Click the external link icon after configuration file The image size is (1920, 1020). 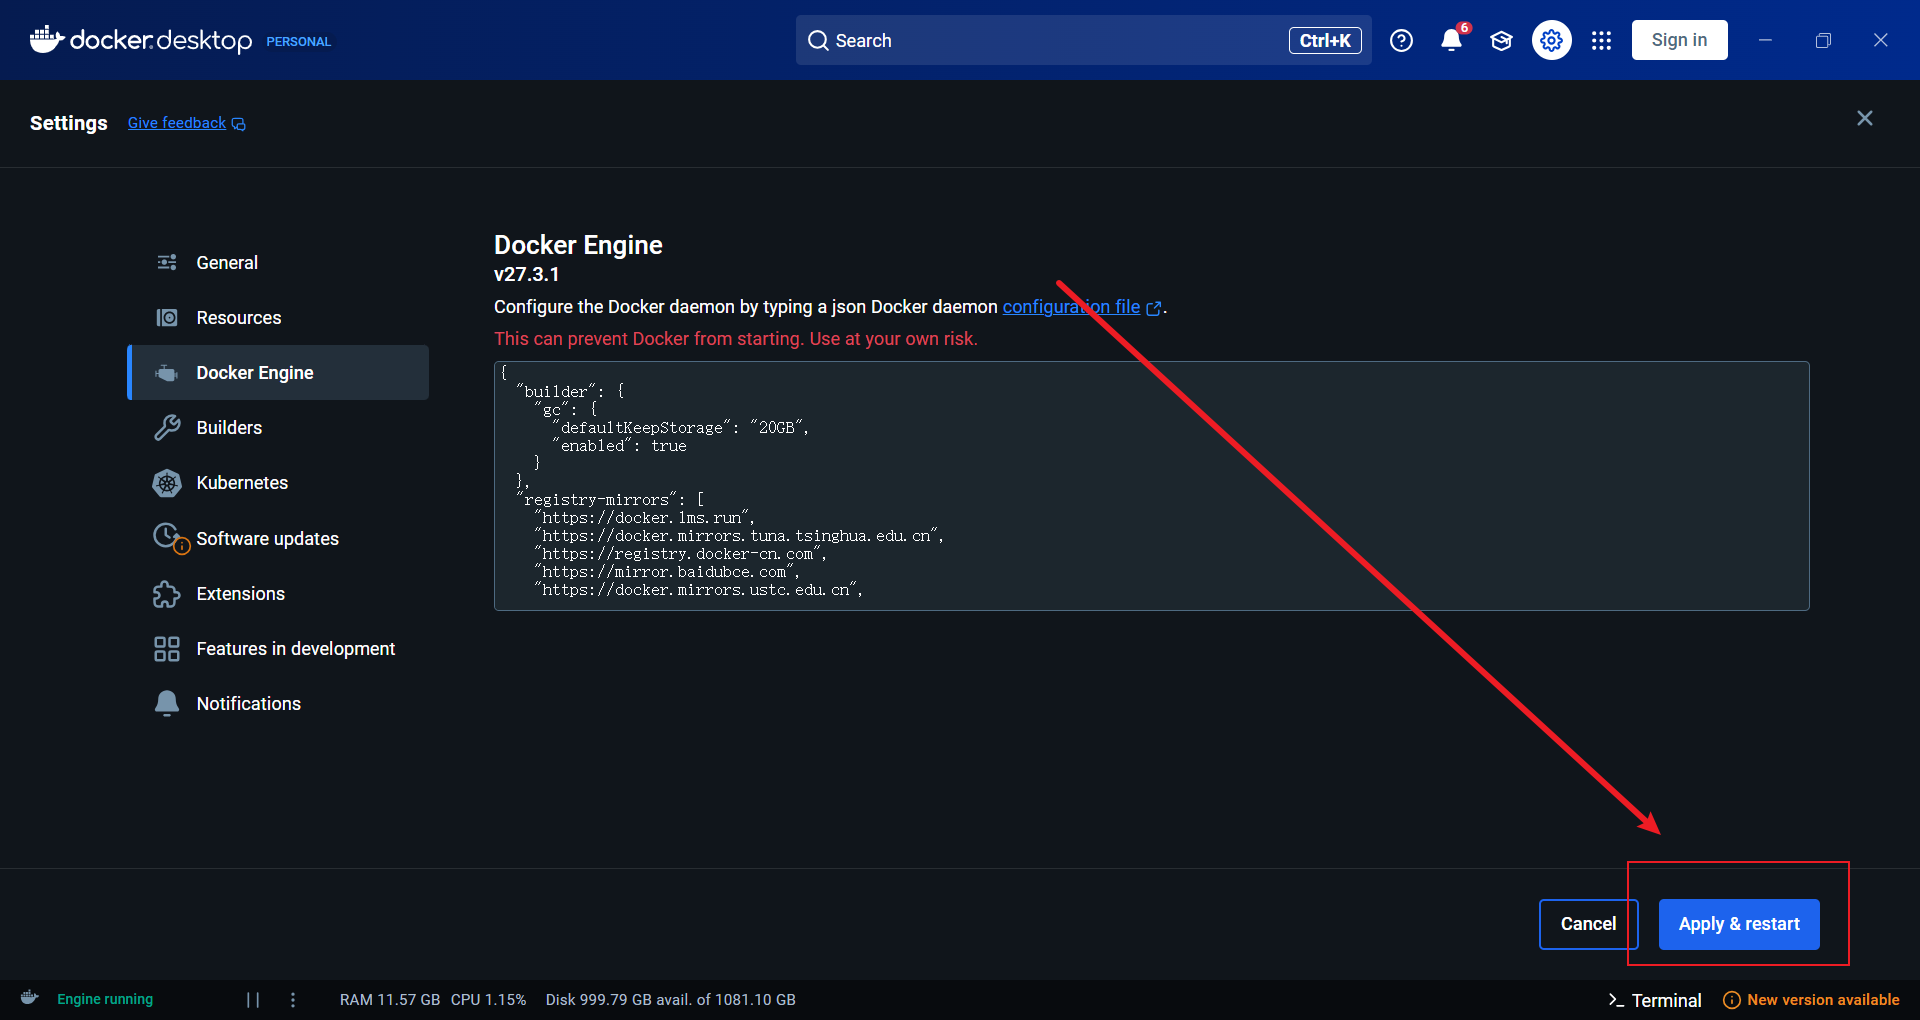tap(1154, 308)
